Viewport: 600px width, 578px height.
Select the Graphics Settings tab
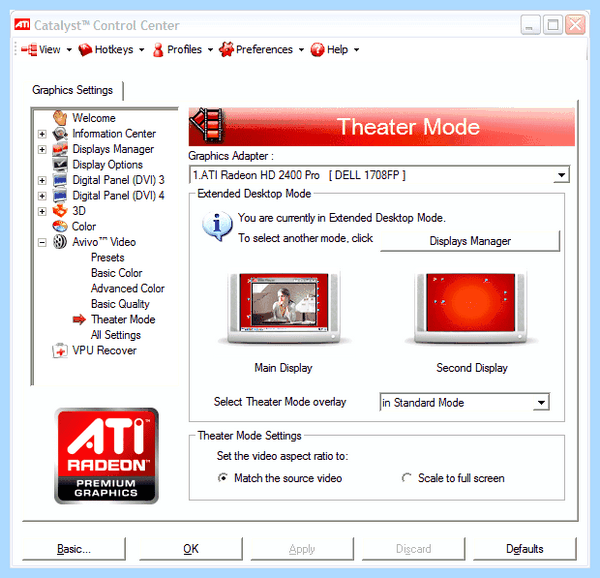pos(73,90)
